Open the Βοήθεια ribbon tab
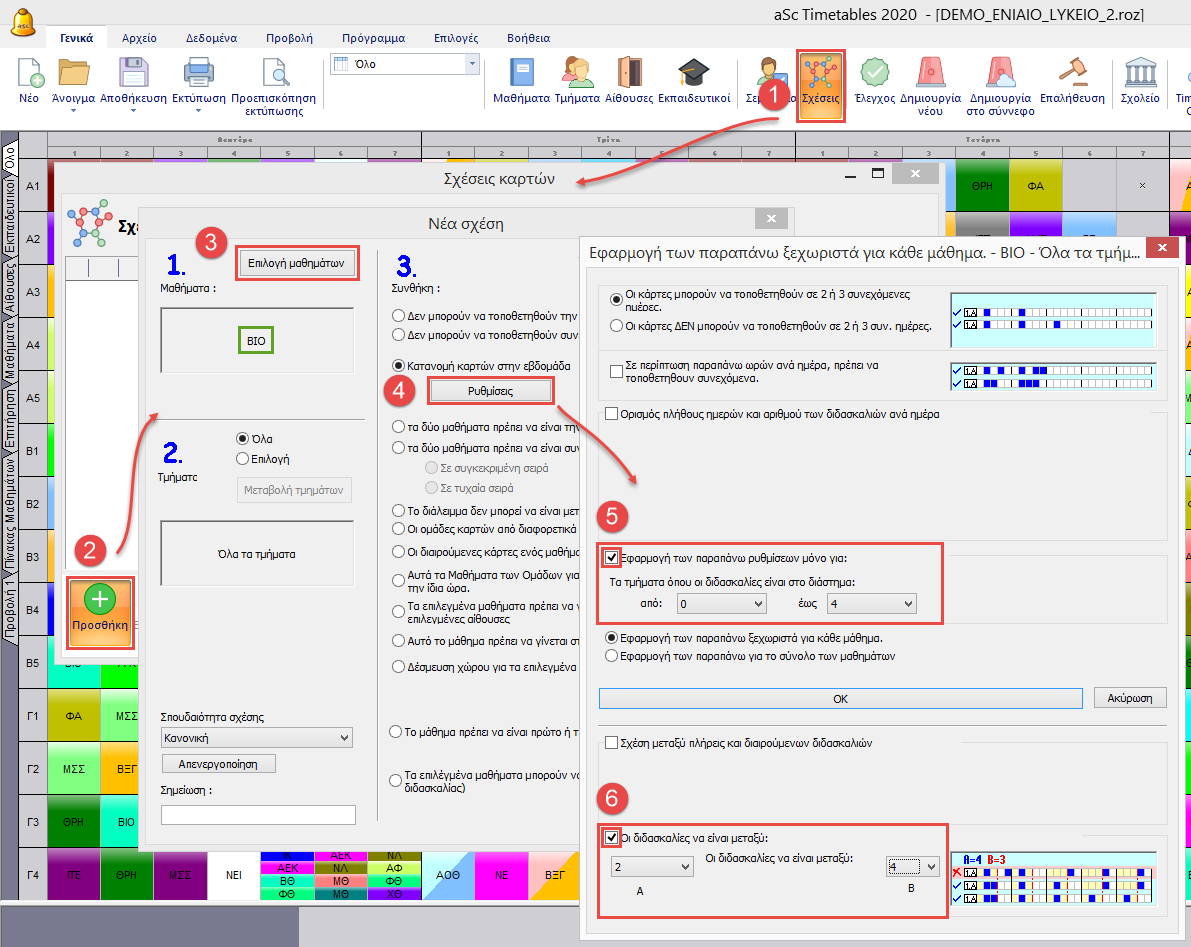Viewport: 1191px width, 947px height. coord(527,38)
